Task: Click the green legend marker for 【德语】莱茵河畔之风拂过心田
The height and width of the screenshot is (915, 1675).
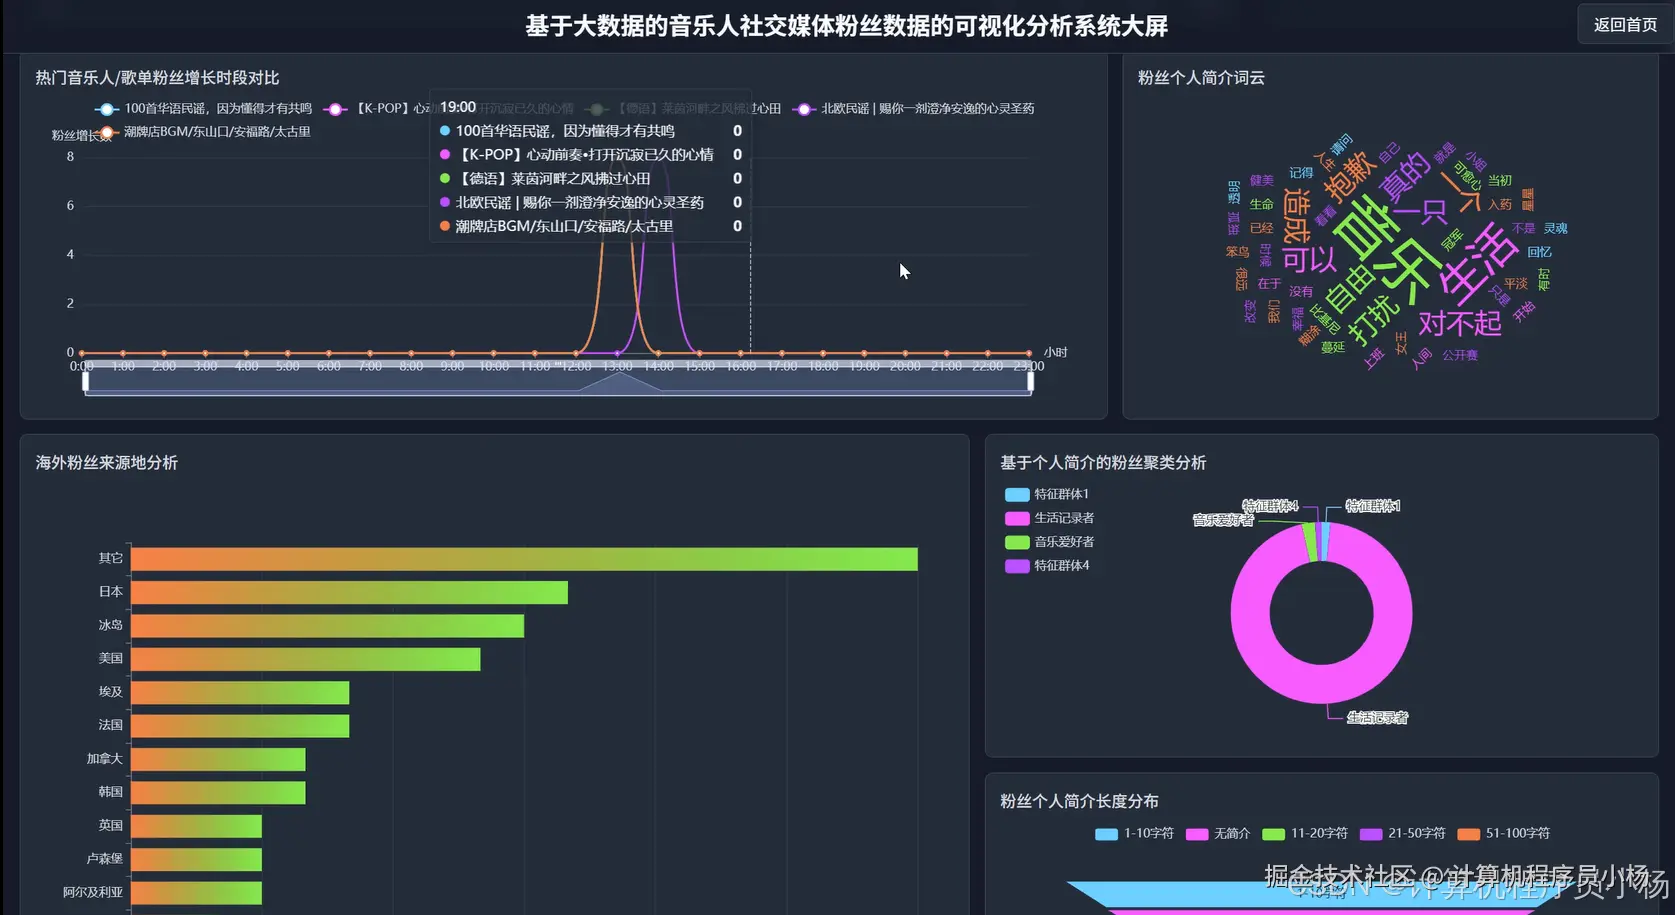Action: 595,109
